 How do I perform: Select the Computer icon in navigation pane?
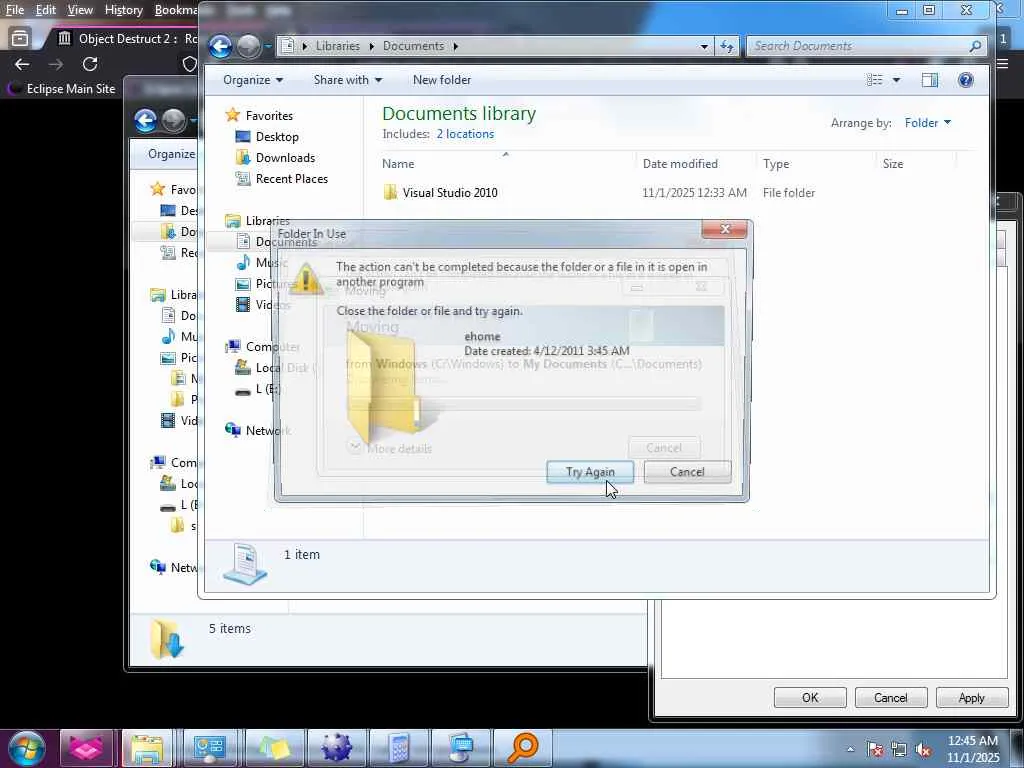click(232, 346)
